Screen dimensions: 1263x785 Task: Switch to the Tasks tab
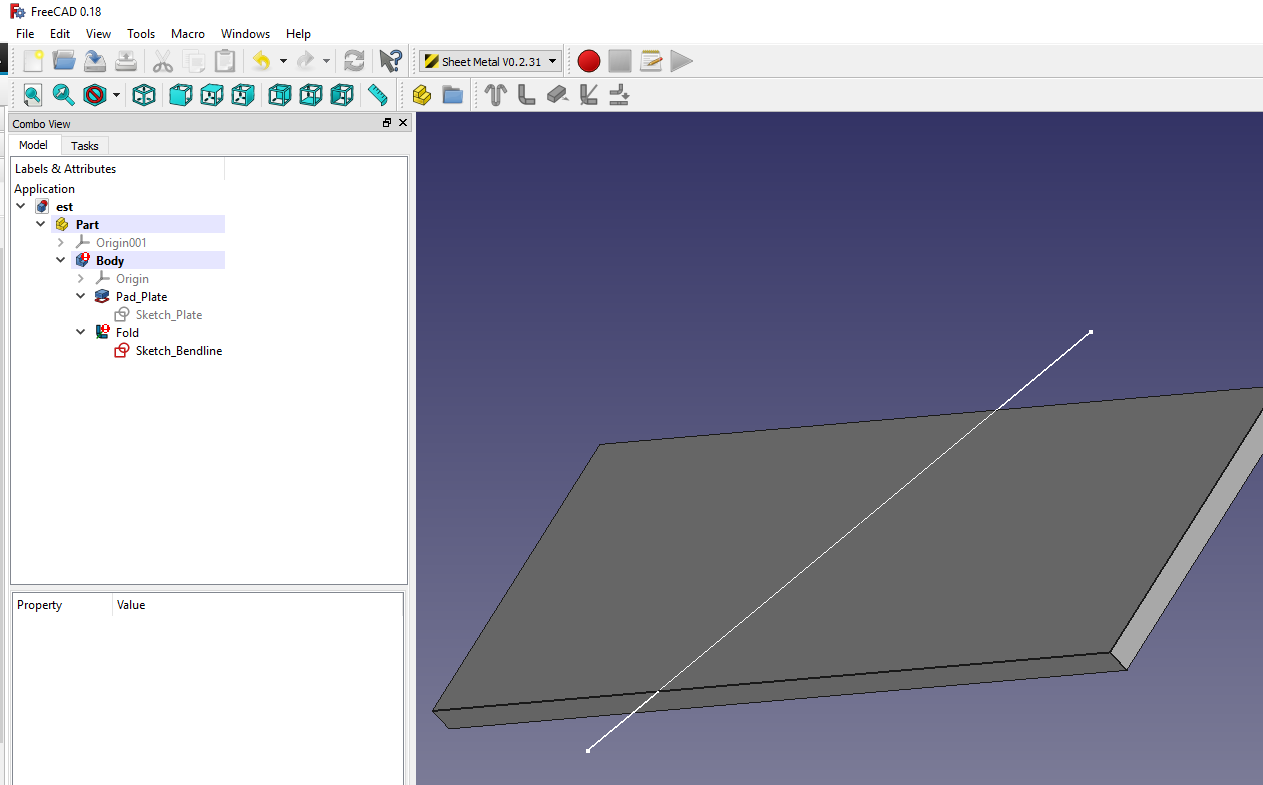click(84, 145)
